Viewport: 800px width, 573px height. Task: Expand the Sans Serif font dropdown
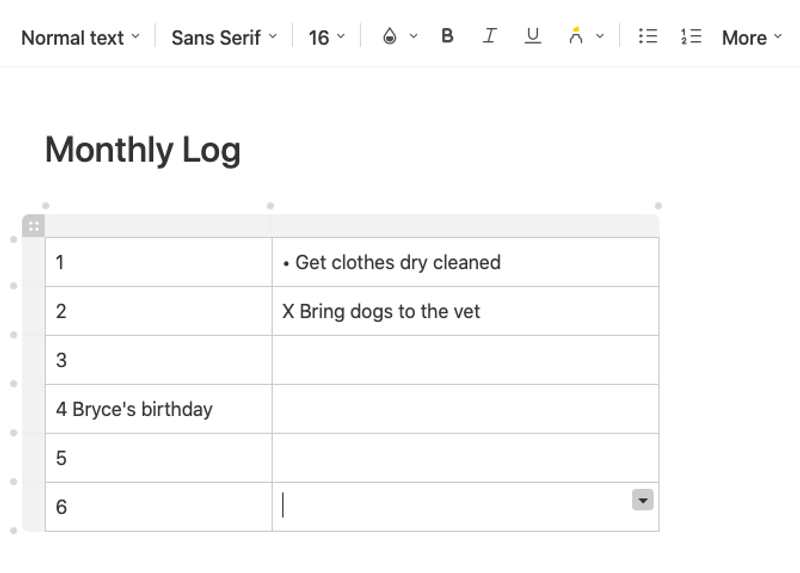(x=224, y=38)
